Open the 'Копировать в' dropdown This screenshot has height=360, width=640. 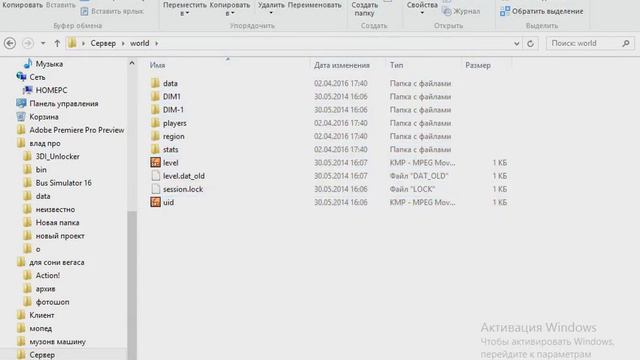click(229, 9)
